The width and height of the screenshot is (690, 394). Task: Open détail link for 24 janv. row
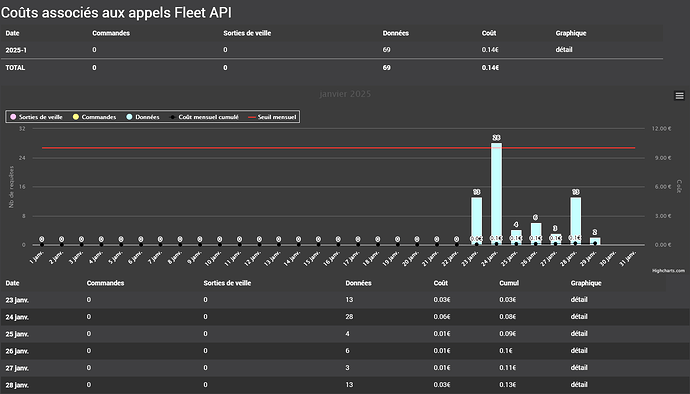579,317
